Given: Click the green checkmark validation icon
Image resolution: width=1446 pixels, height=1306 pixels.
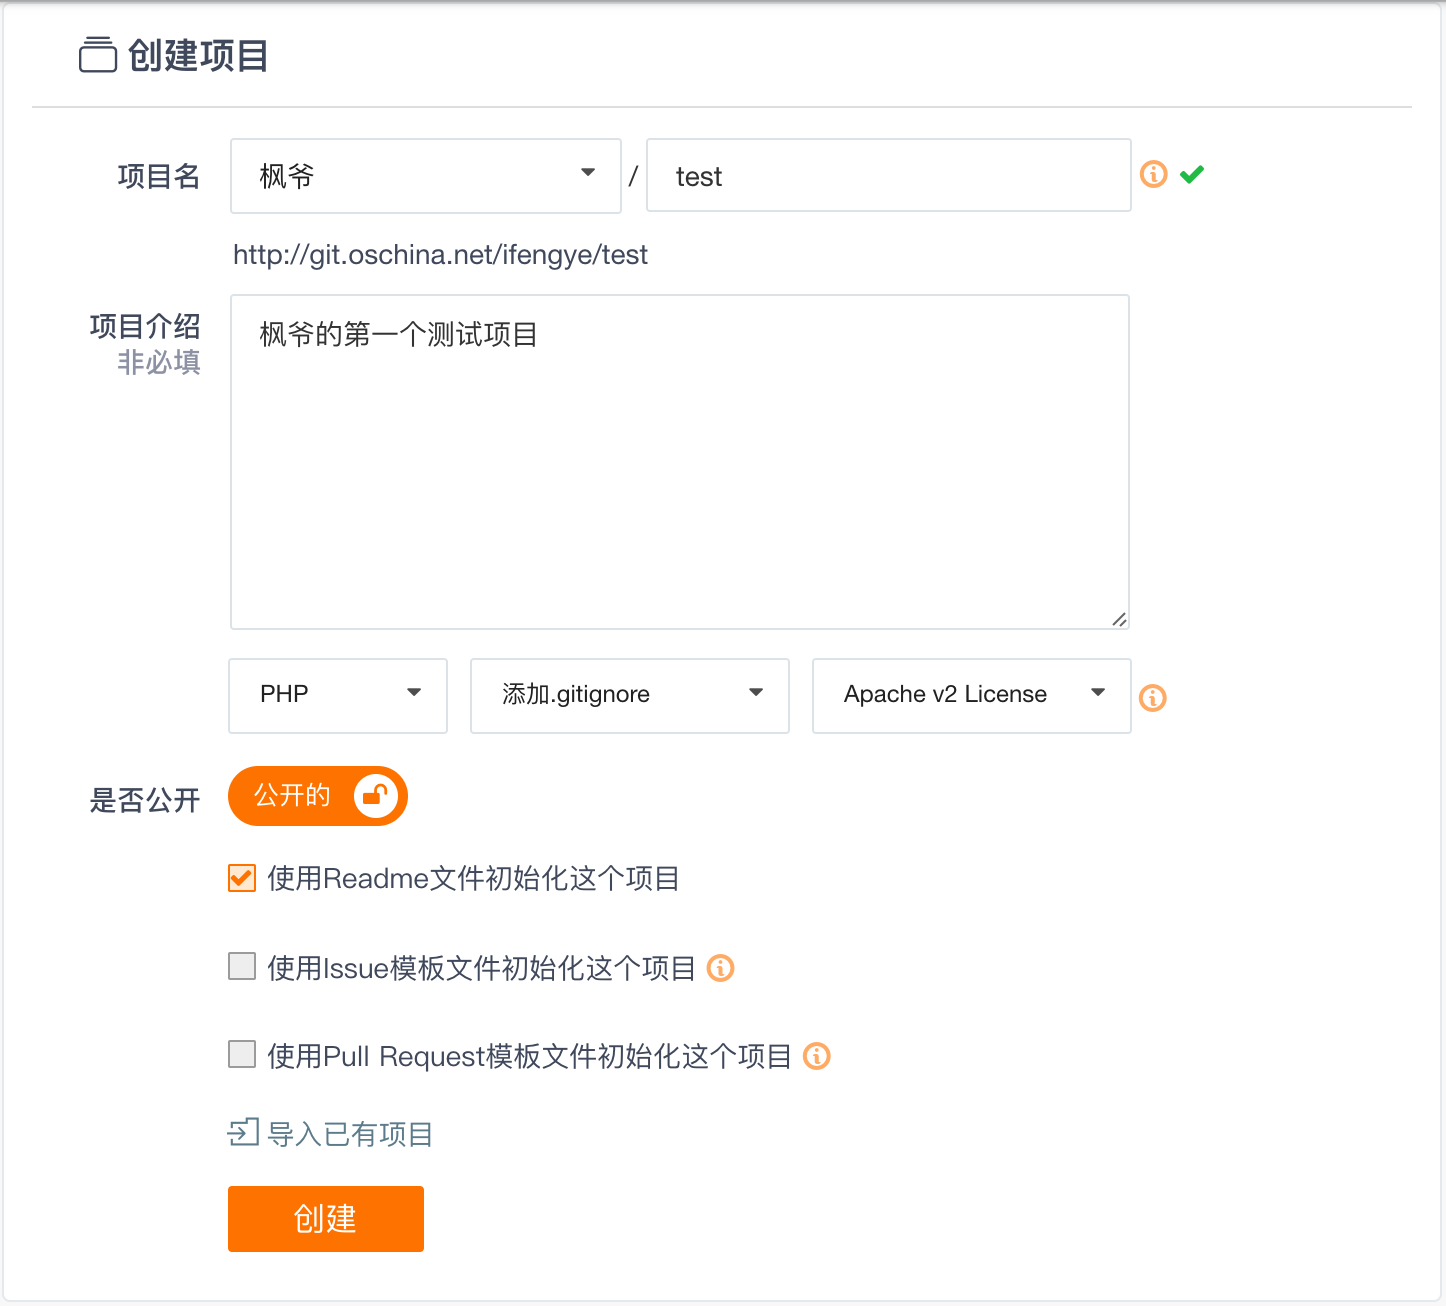Looking at the screenshot, I should coord(1191,175).
